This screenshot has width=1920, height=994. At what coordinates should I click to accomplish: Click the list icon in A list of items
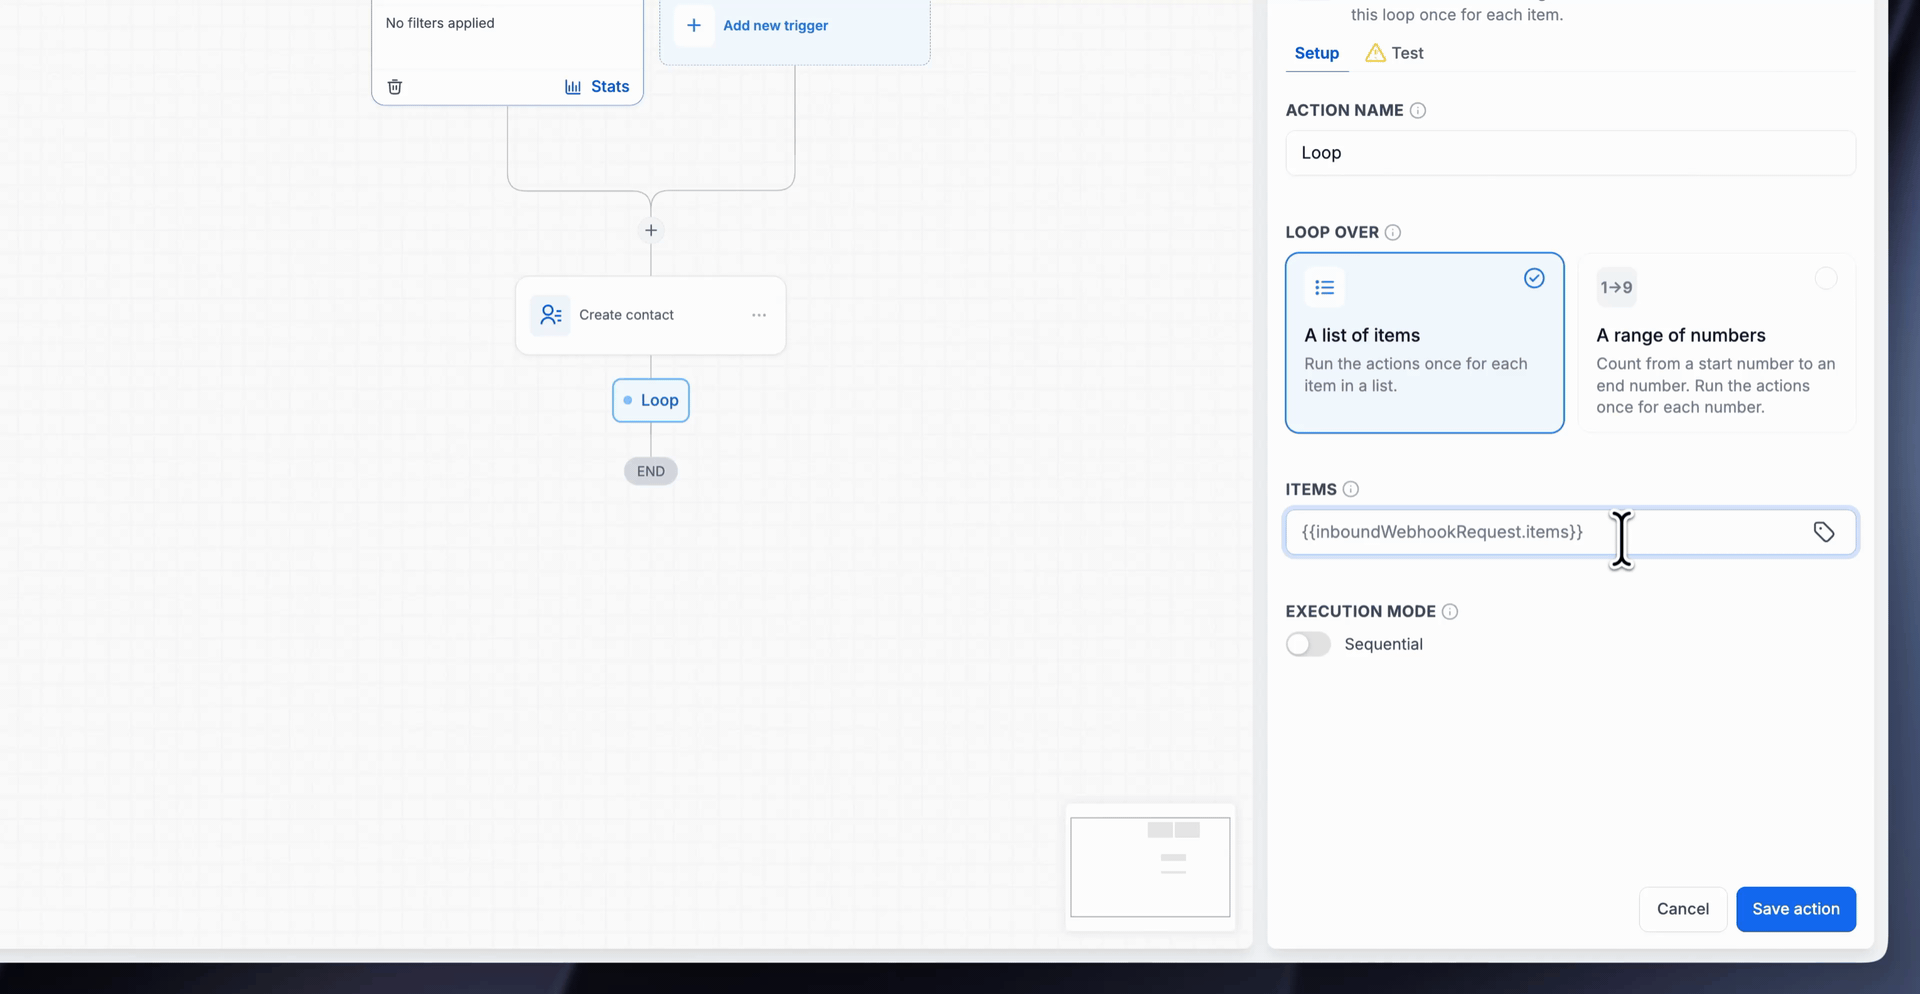[x=1324, y=288]
